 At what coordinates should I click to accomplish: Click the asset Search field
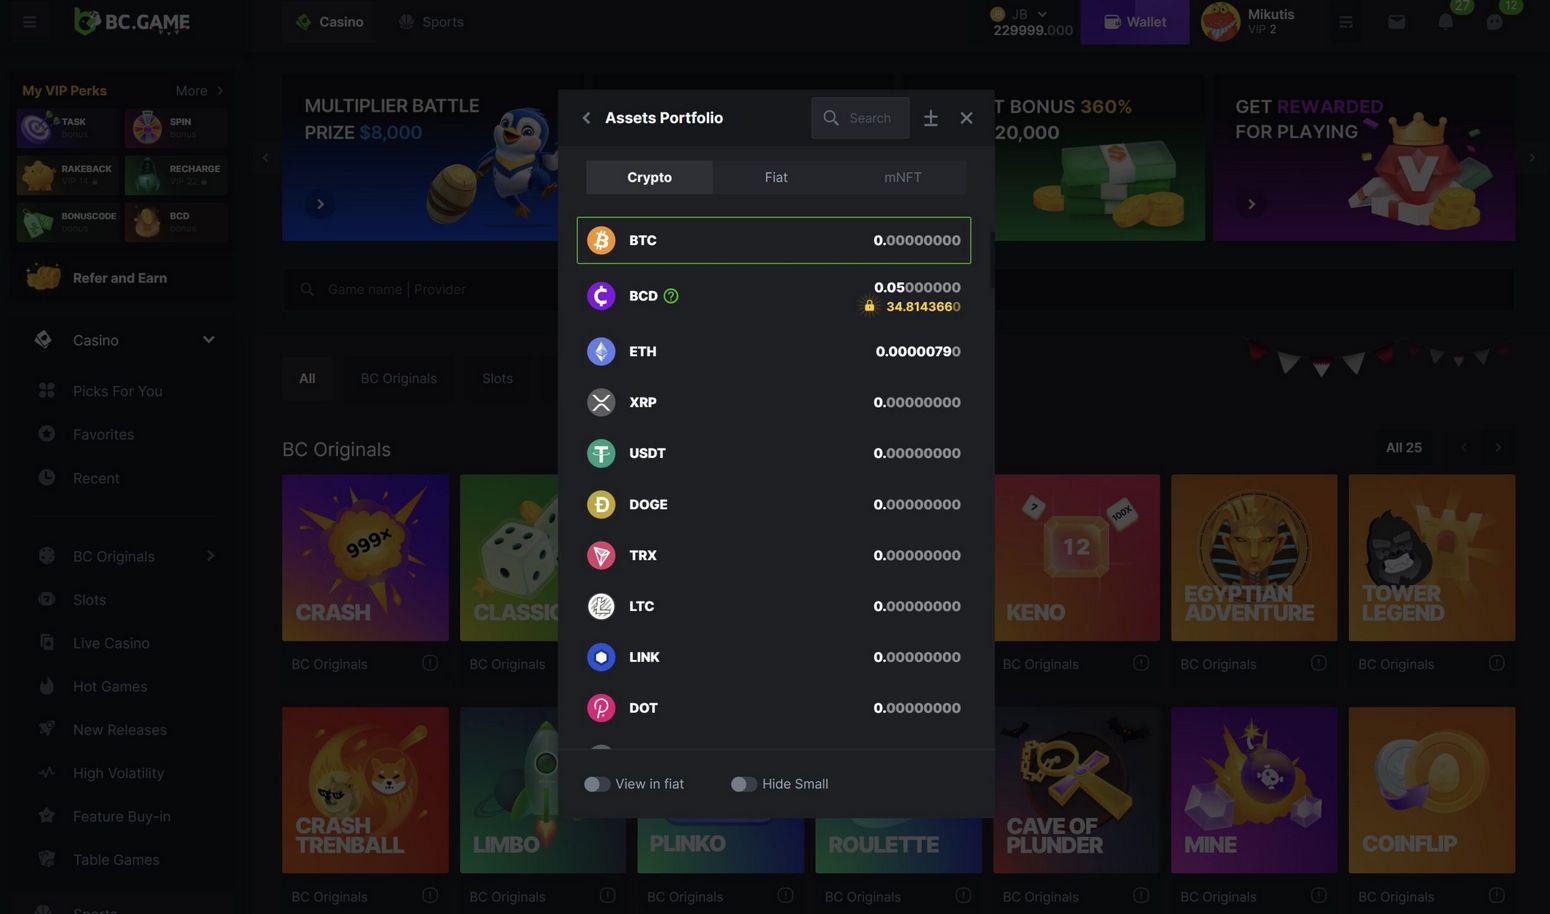tap(860, 118)
